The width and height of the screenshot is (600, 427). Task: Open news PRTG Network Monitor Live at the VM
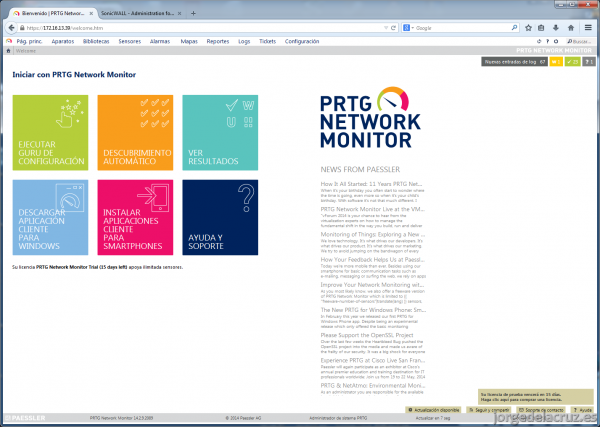click(x=373, y=209)
